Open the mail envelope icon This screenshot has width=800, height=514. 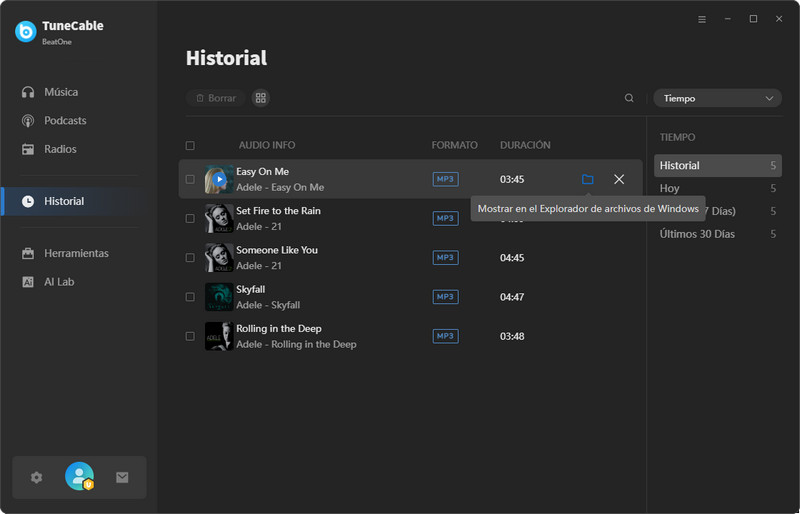coord(122,477)
